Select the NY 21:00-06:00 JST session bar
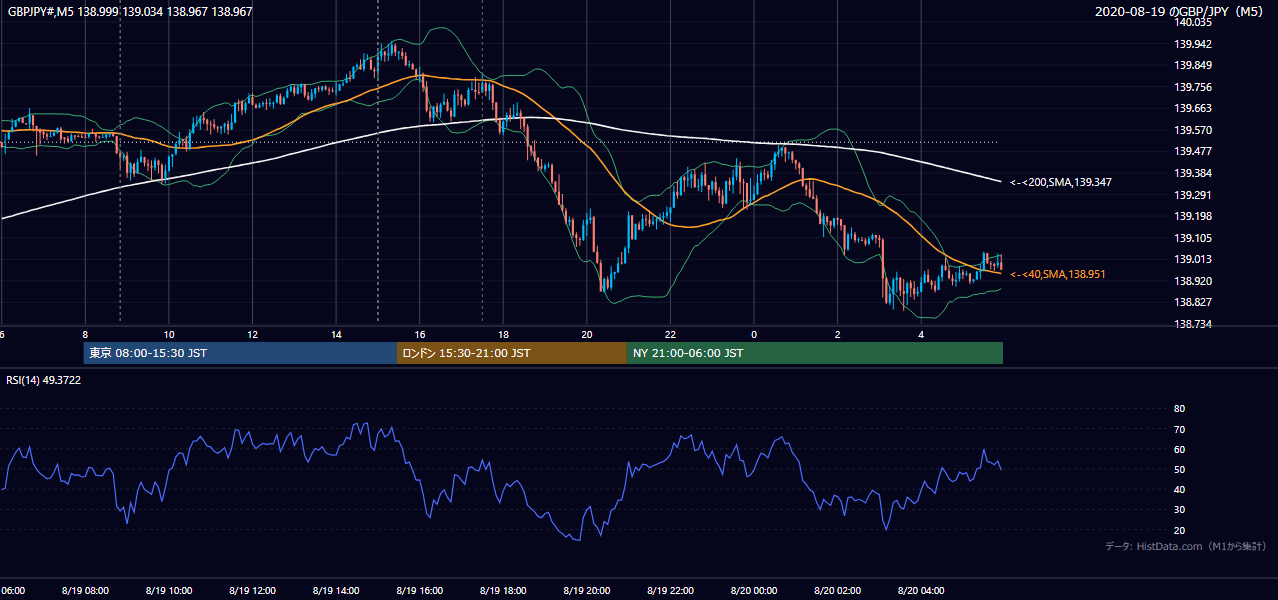Image resolution: width=1278 pixels, height=600 pixels. pyautogui.click(x=814, y=353)
